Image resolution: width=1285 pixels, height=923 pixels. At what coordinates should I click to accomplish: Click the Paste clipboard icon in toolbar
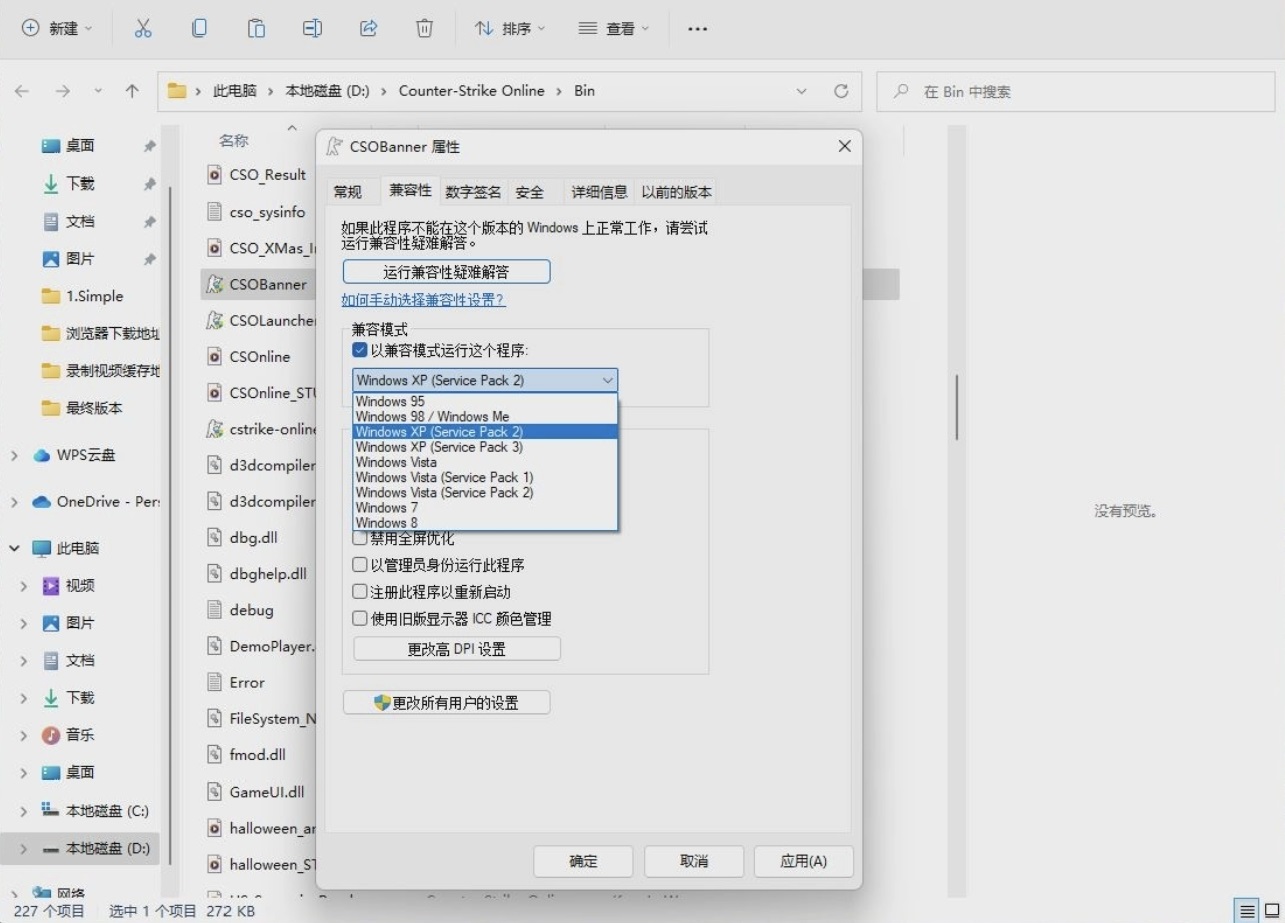point(256,29)
